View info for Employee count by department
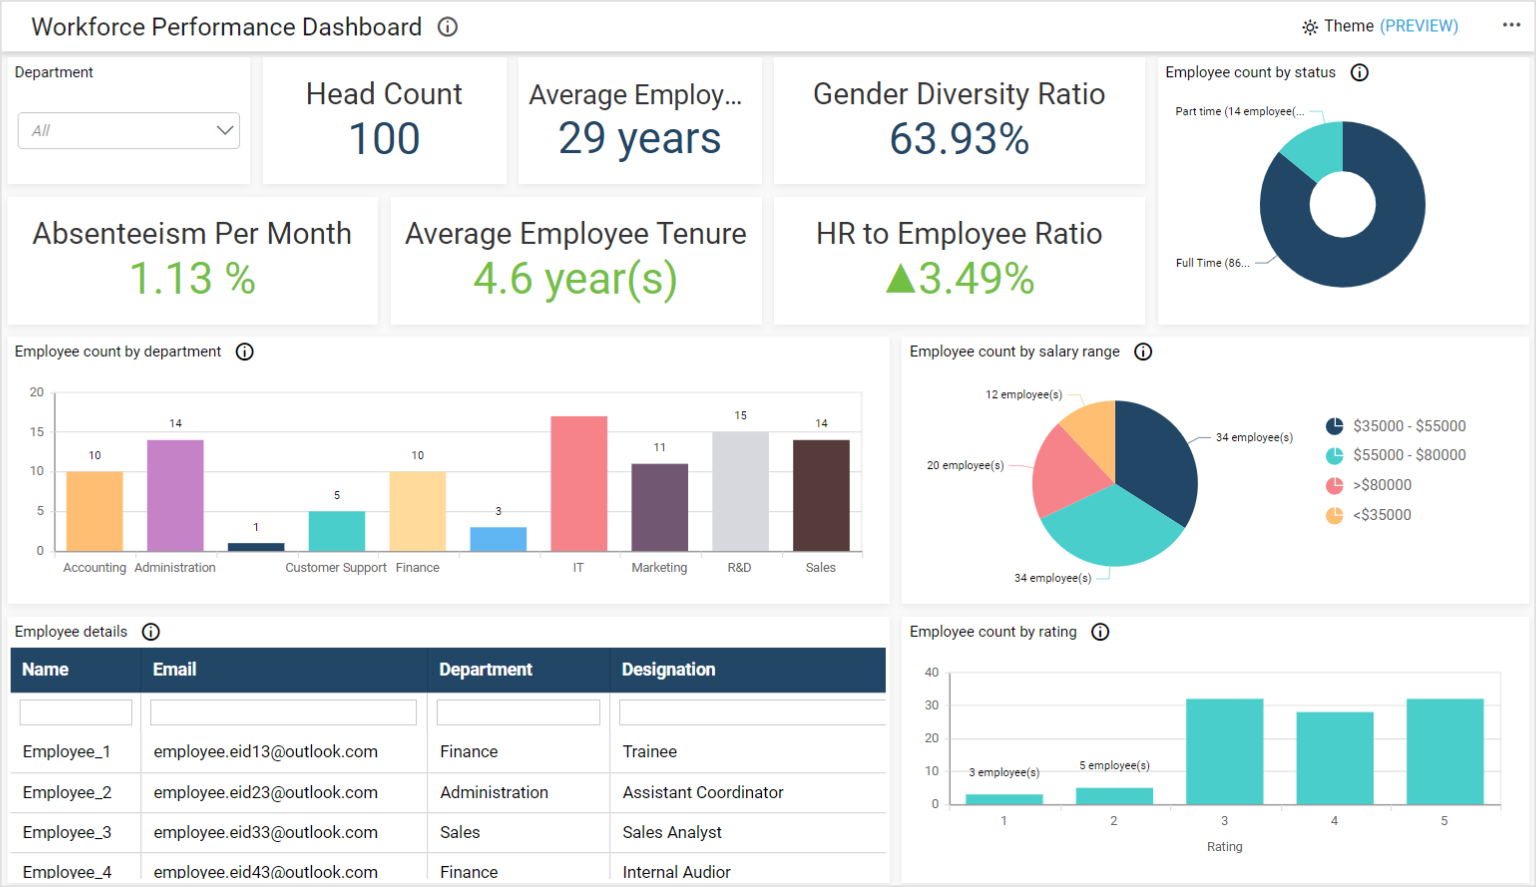Screen dimensions: 1536x887 coord(245,351)
